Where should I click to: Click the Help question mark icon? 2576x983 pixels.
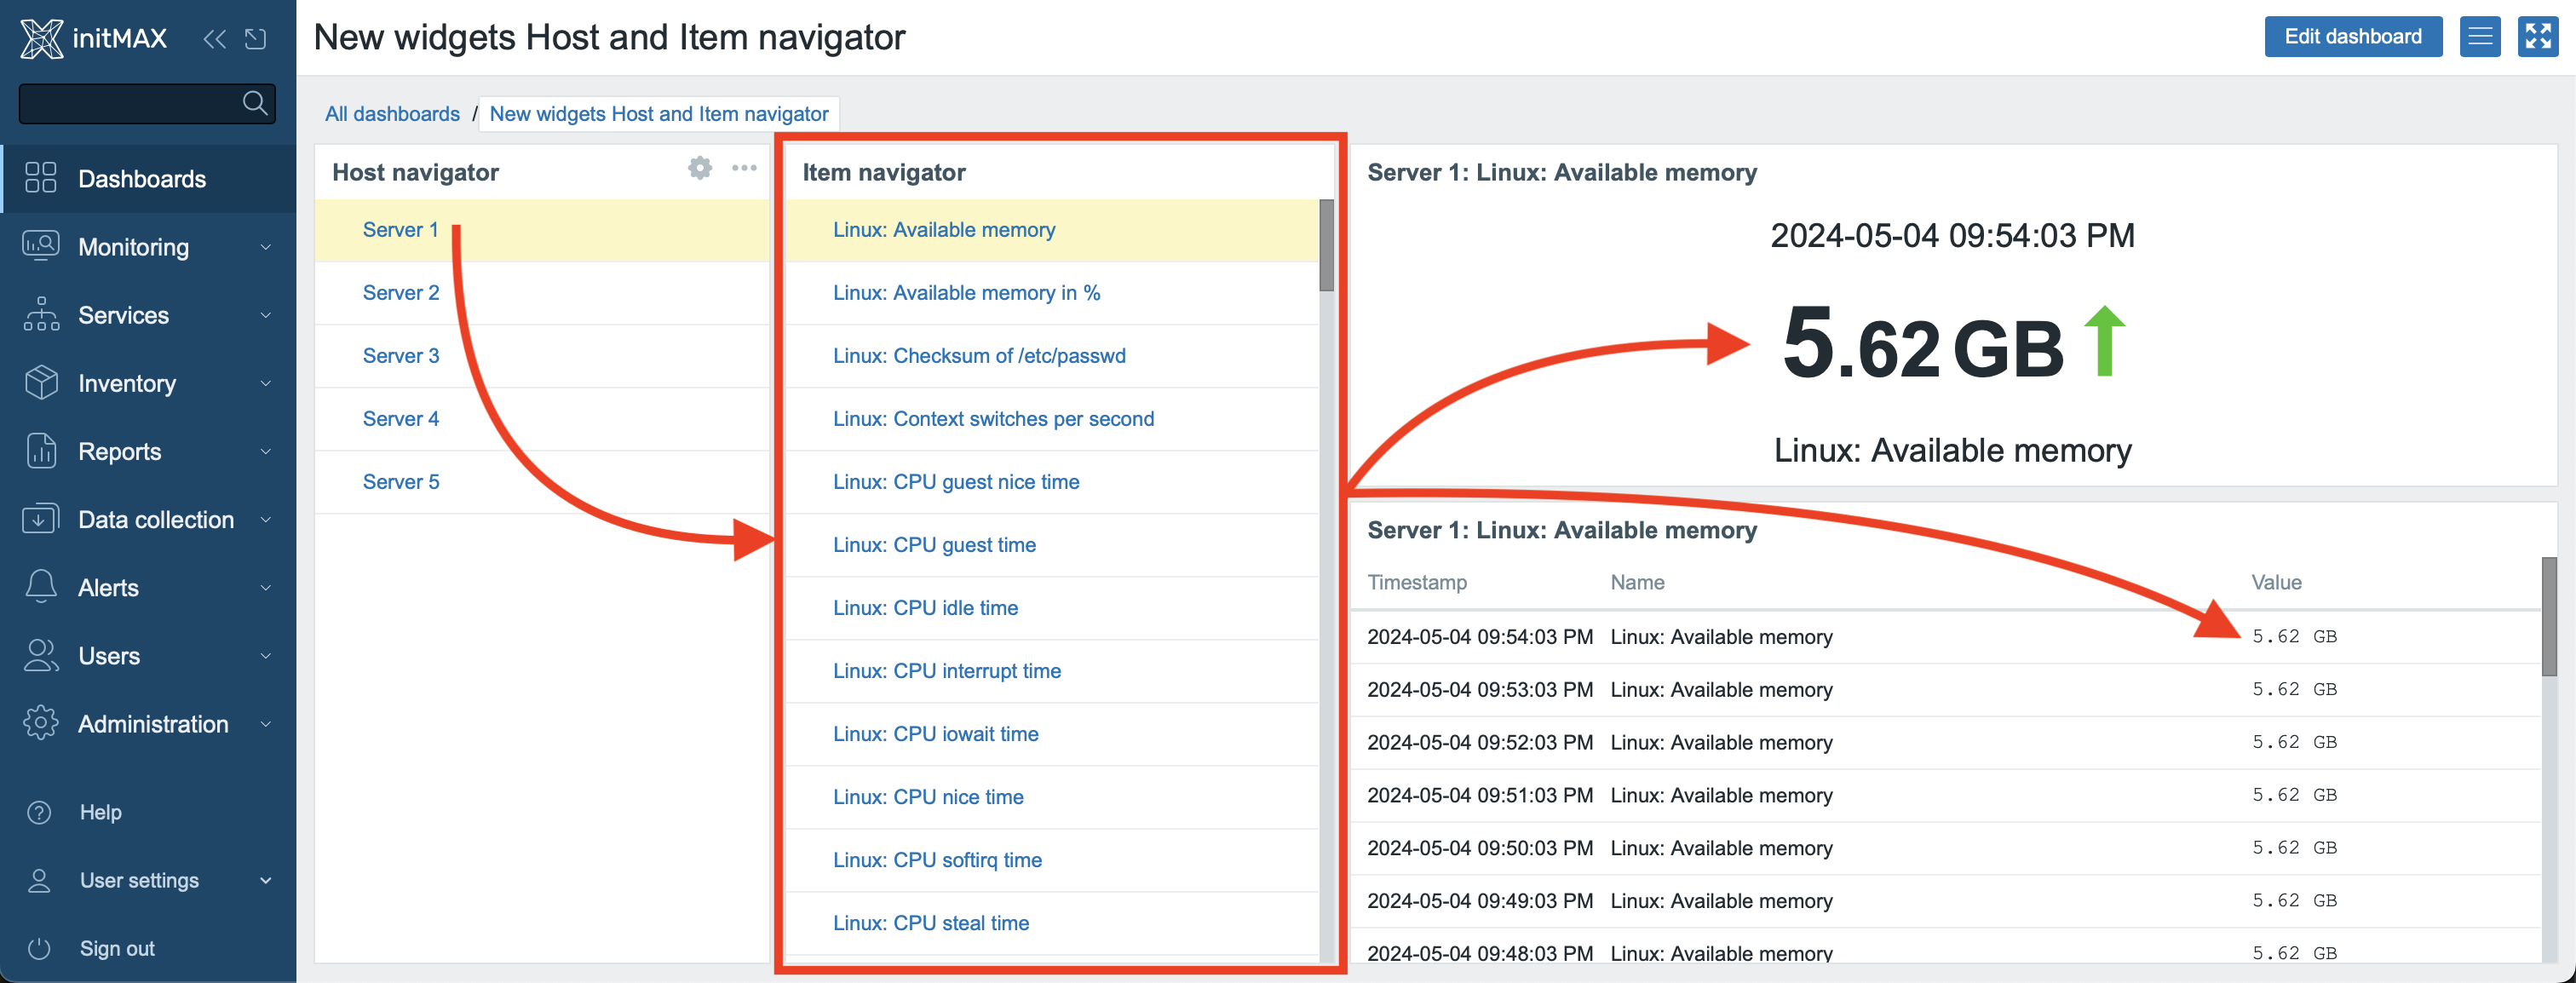click(x=39, y=812)
